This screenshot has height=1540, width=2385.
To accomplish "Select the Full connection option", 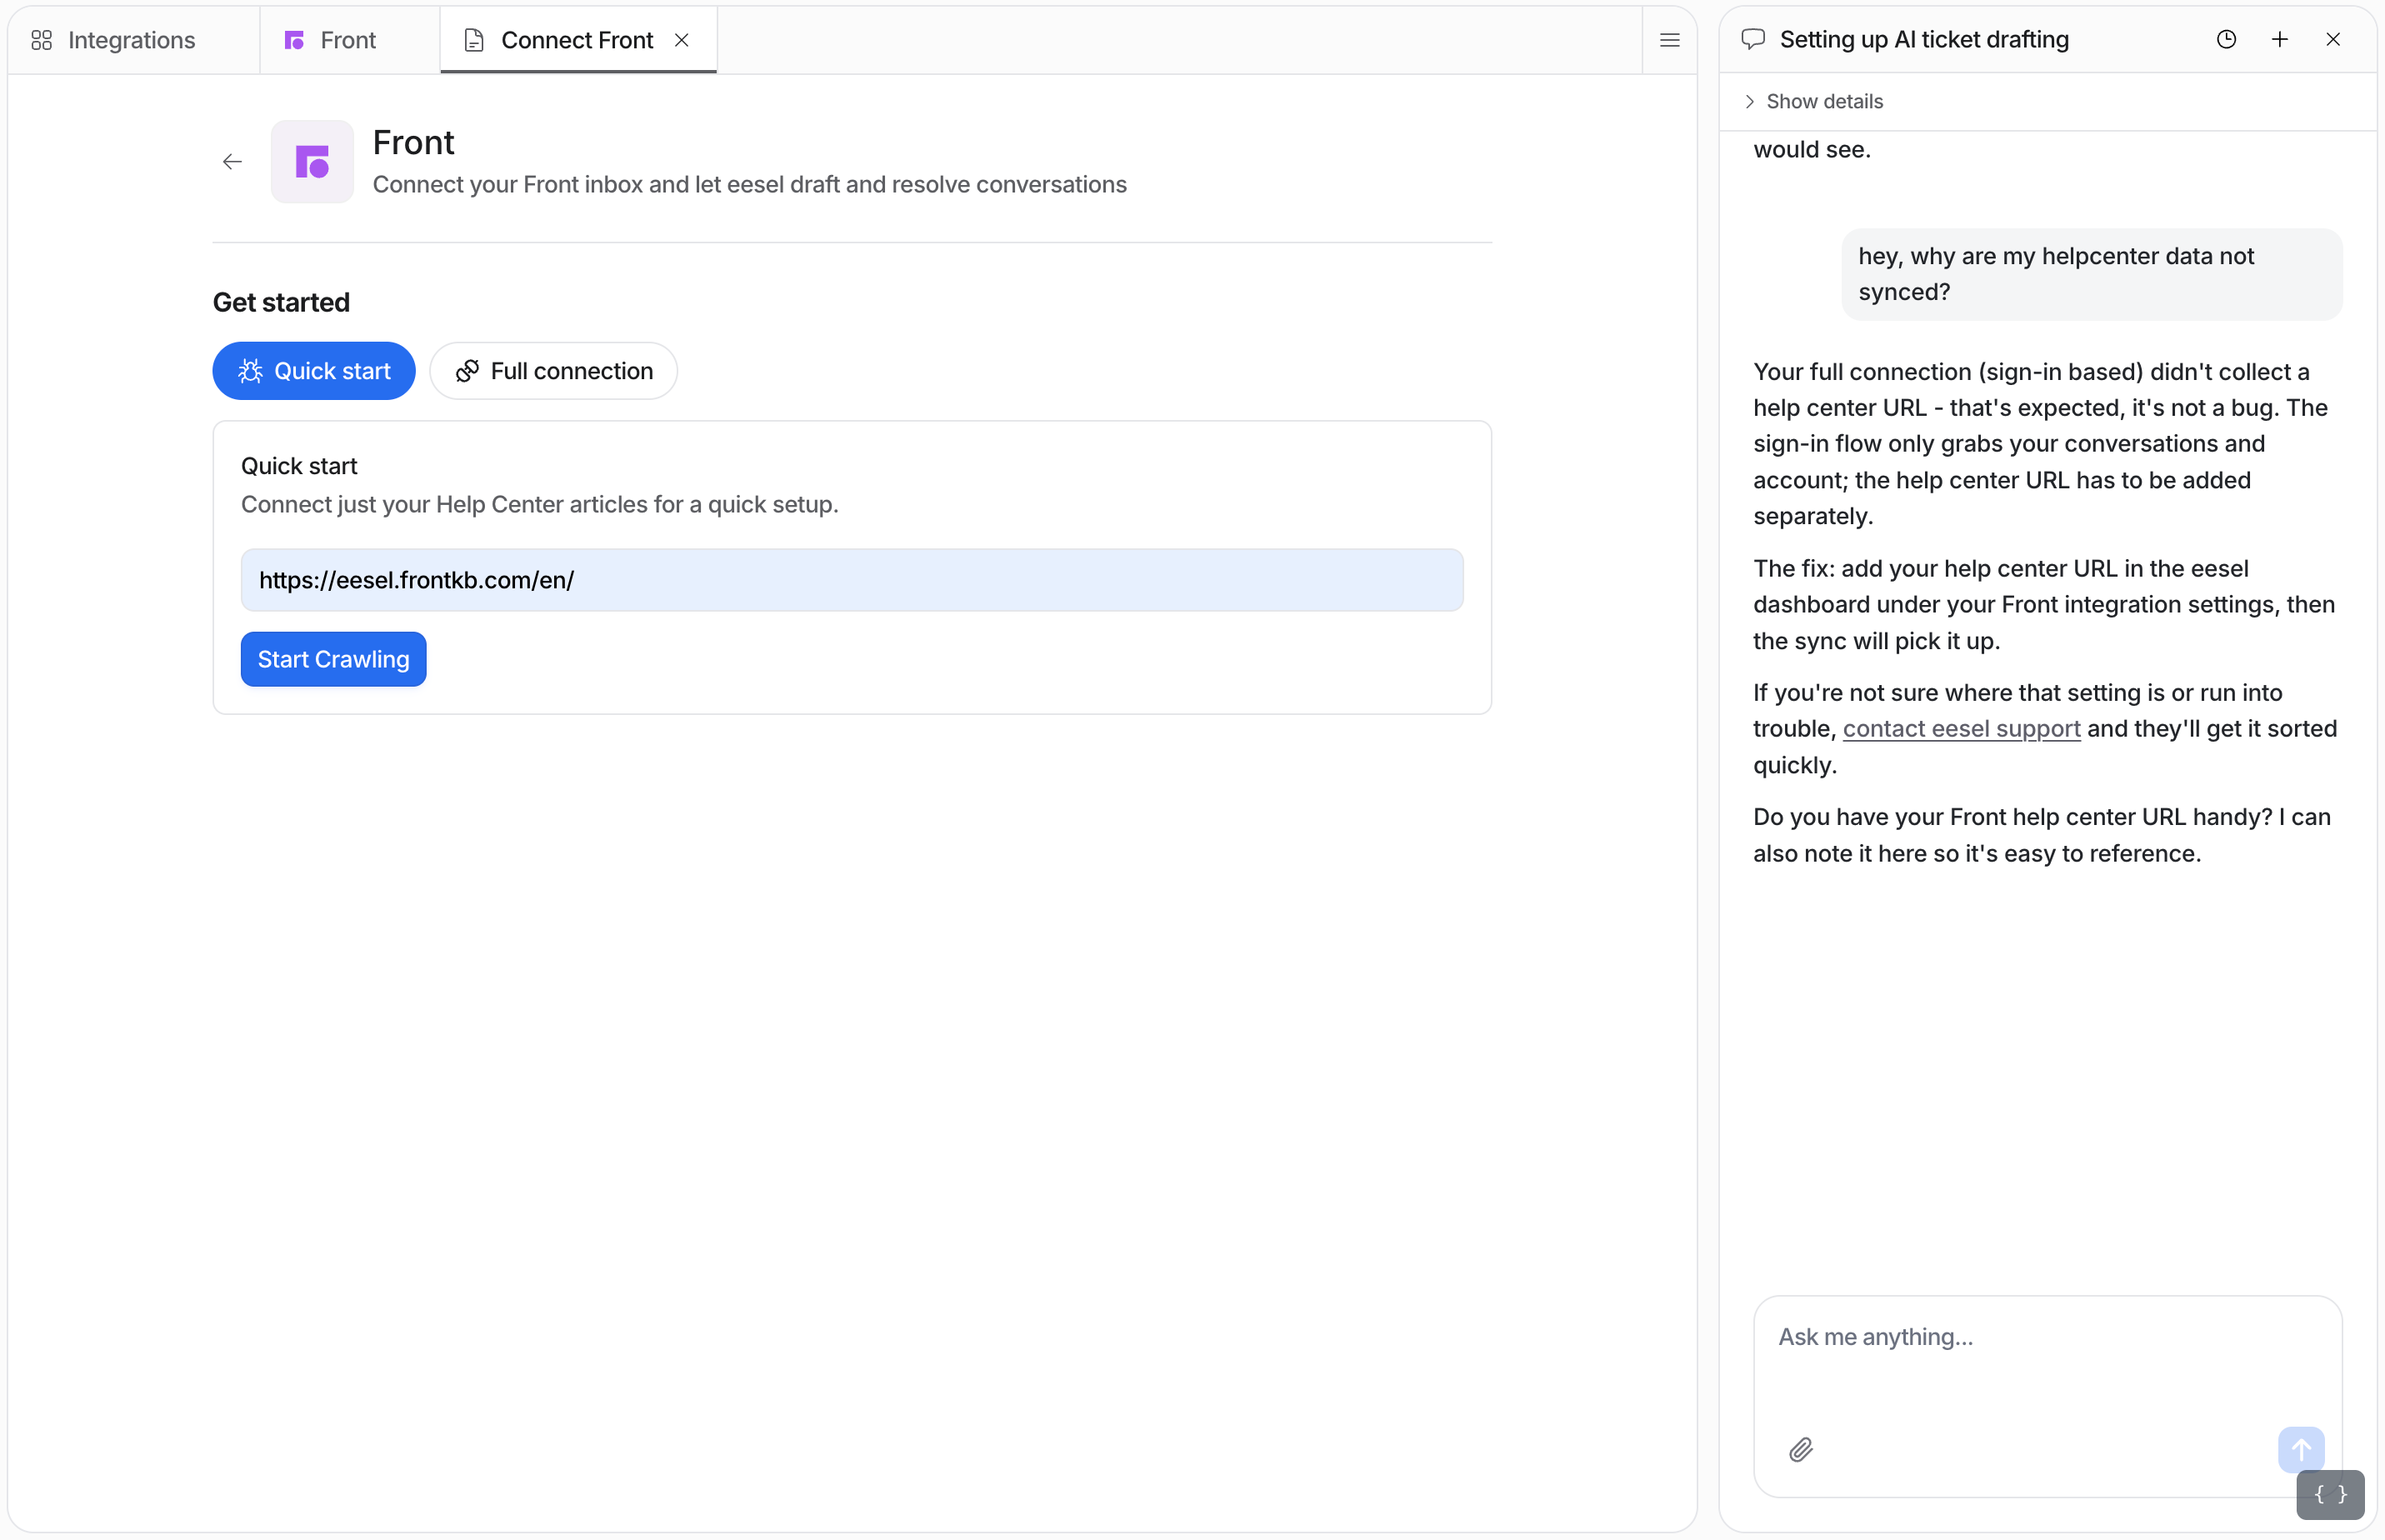I will (x=554, y=371).
